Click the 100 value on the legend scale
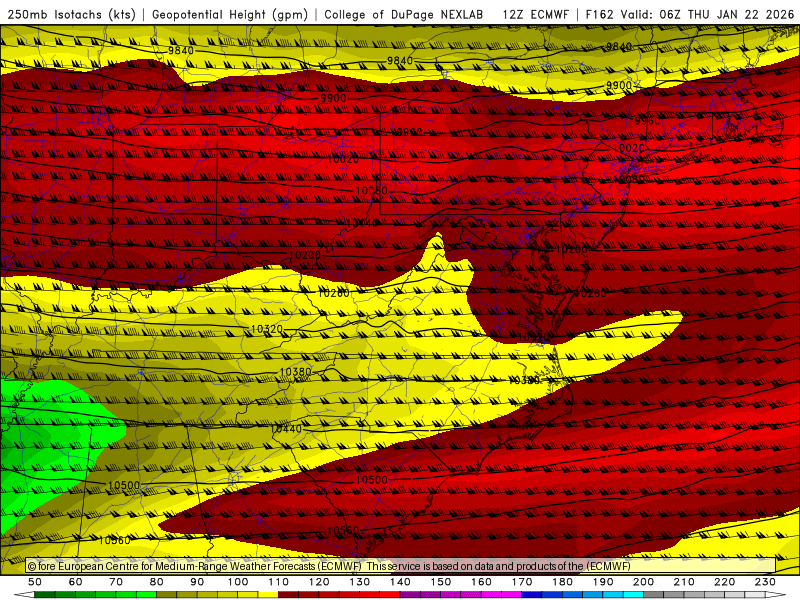The image size is (800, 600). [238, 582]
